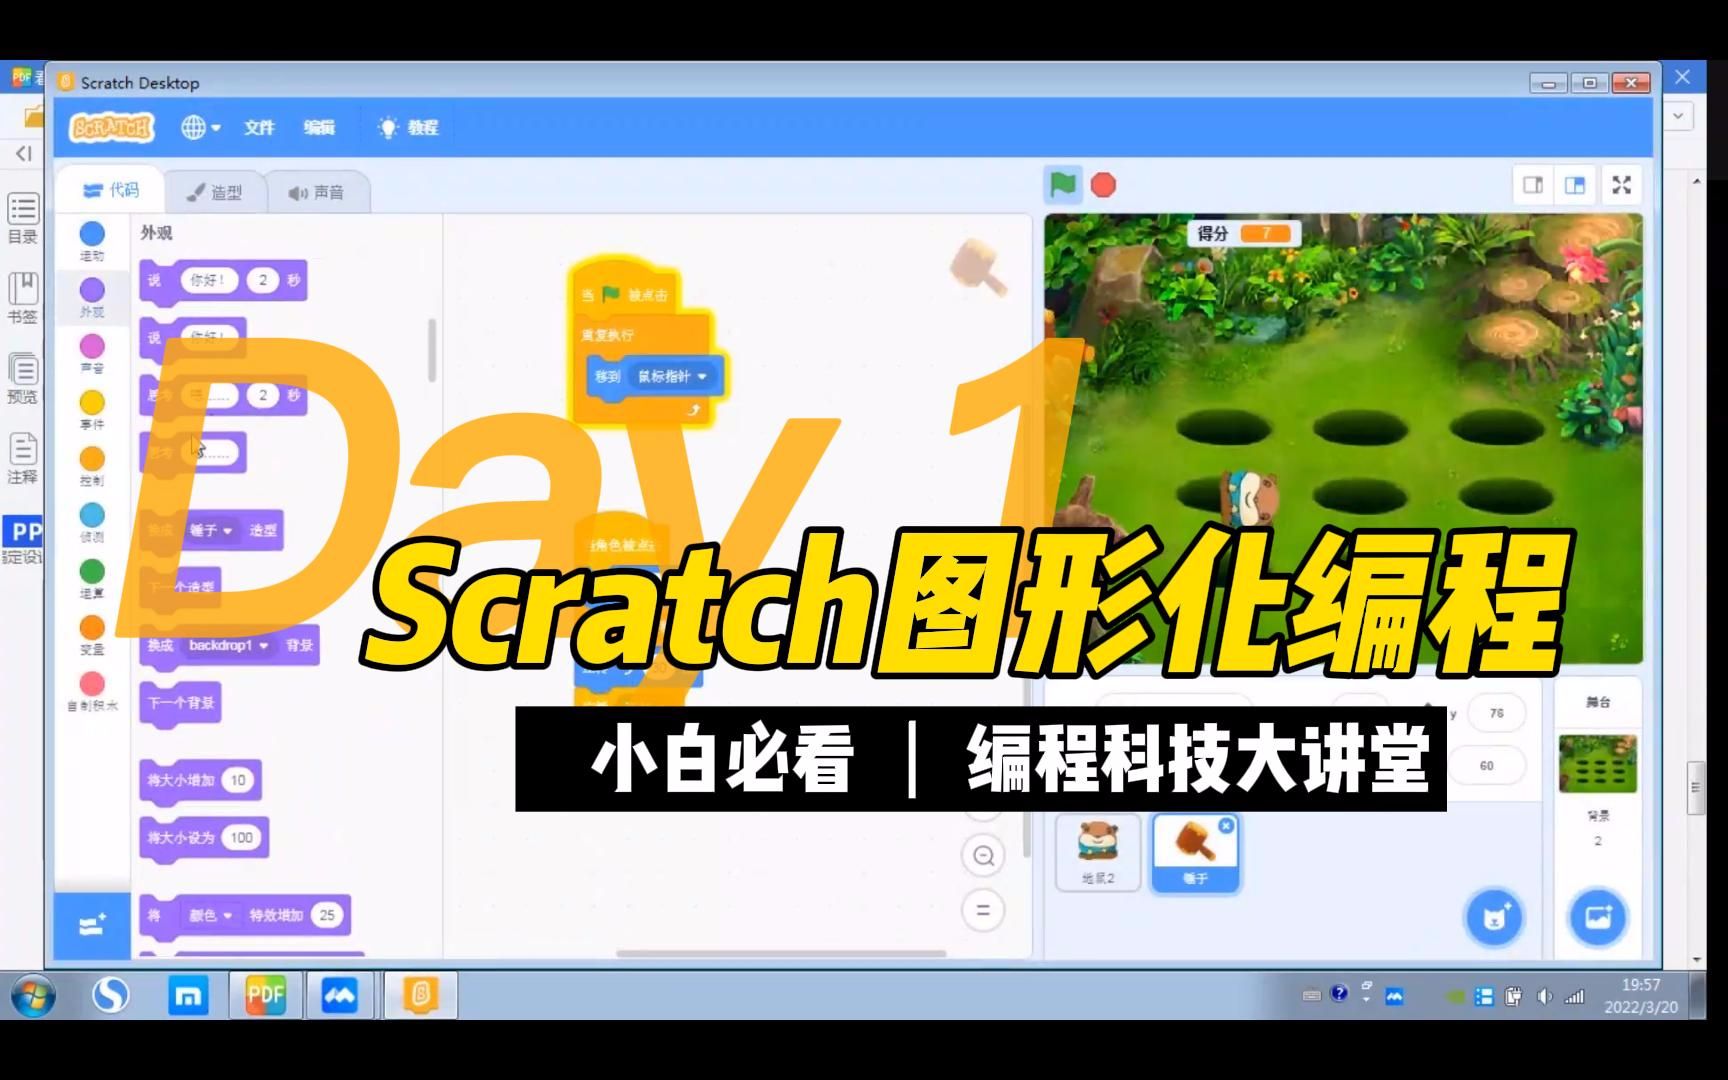The image size is (1728, 1080).
Task: Open the backdrop1 dropdown in block
Action: tap(229, 646)
